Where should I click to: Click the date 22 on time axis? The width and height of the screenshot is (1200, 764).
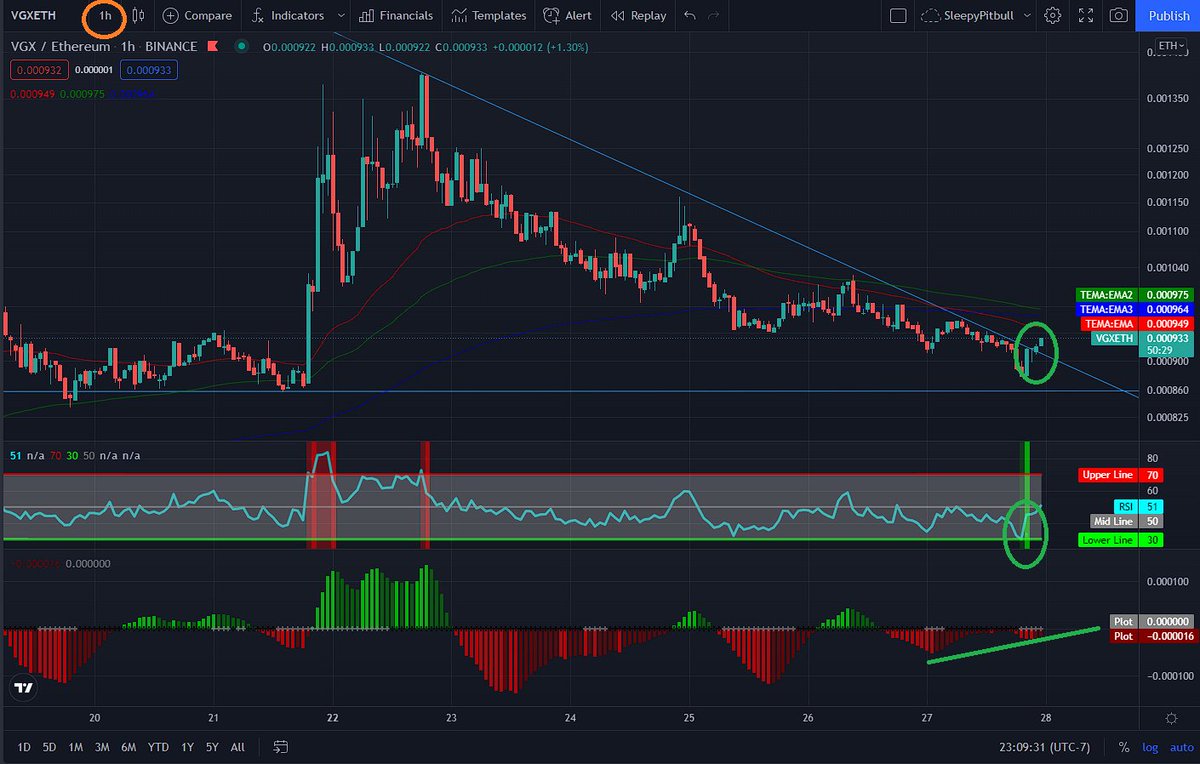[332, 718]
